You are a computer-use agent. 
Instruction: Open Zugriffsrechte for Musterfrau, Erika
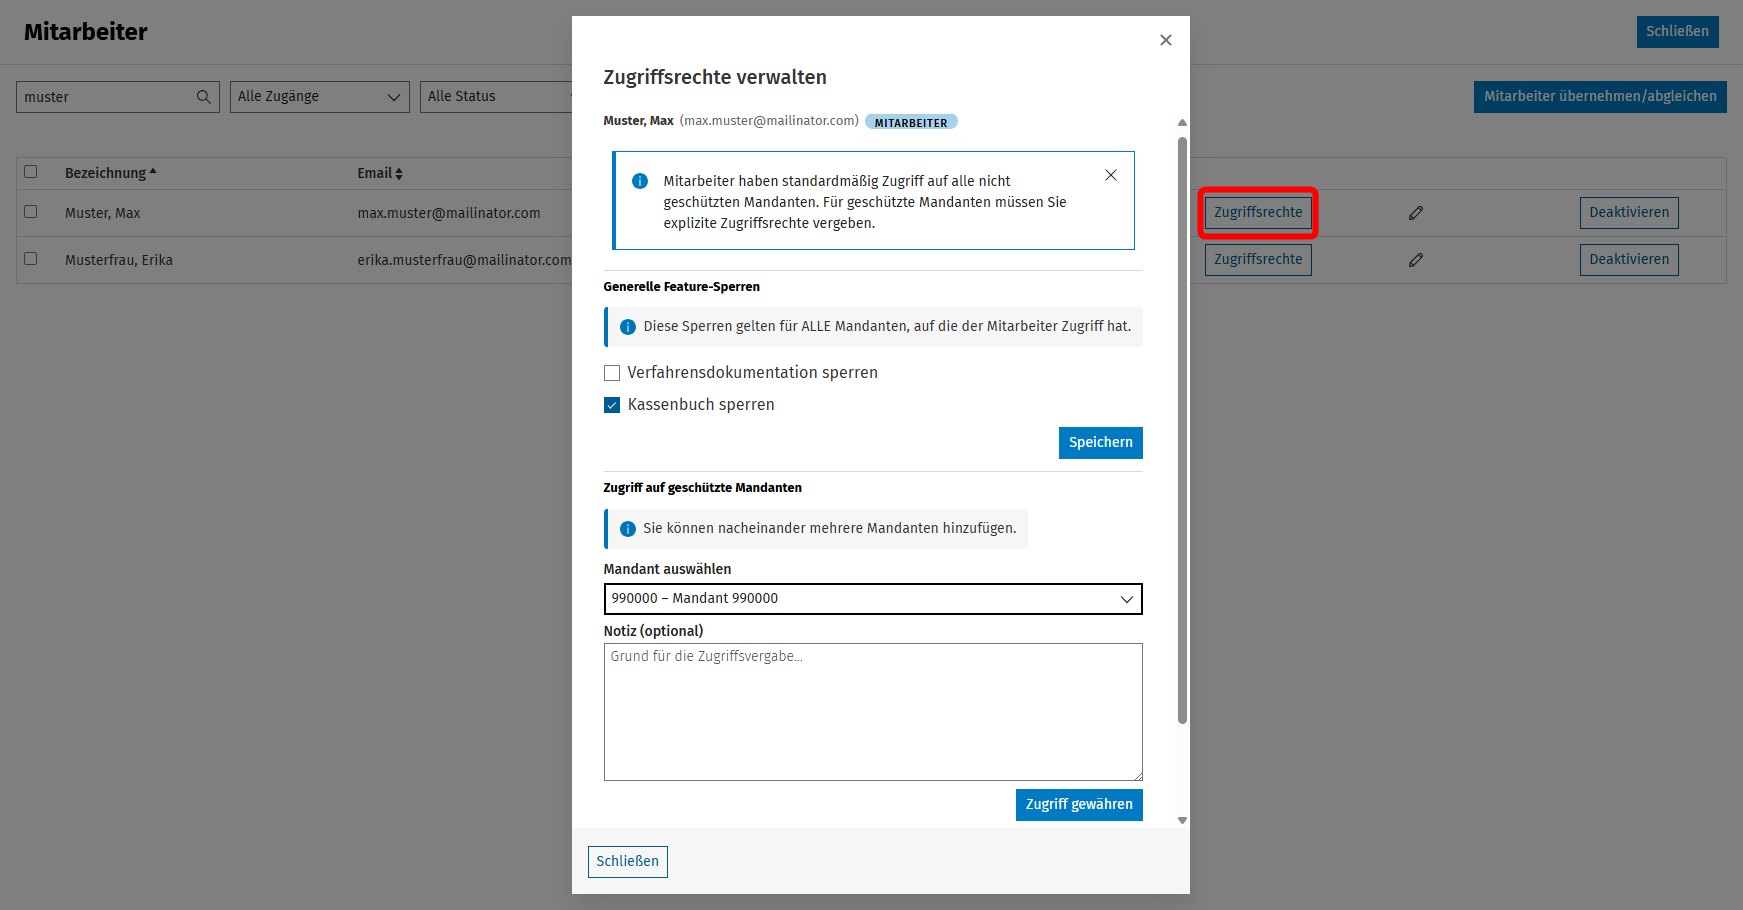coord(1258,260)
